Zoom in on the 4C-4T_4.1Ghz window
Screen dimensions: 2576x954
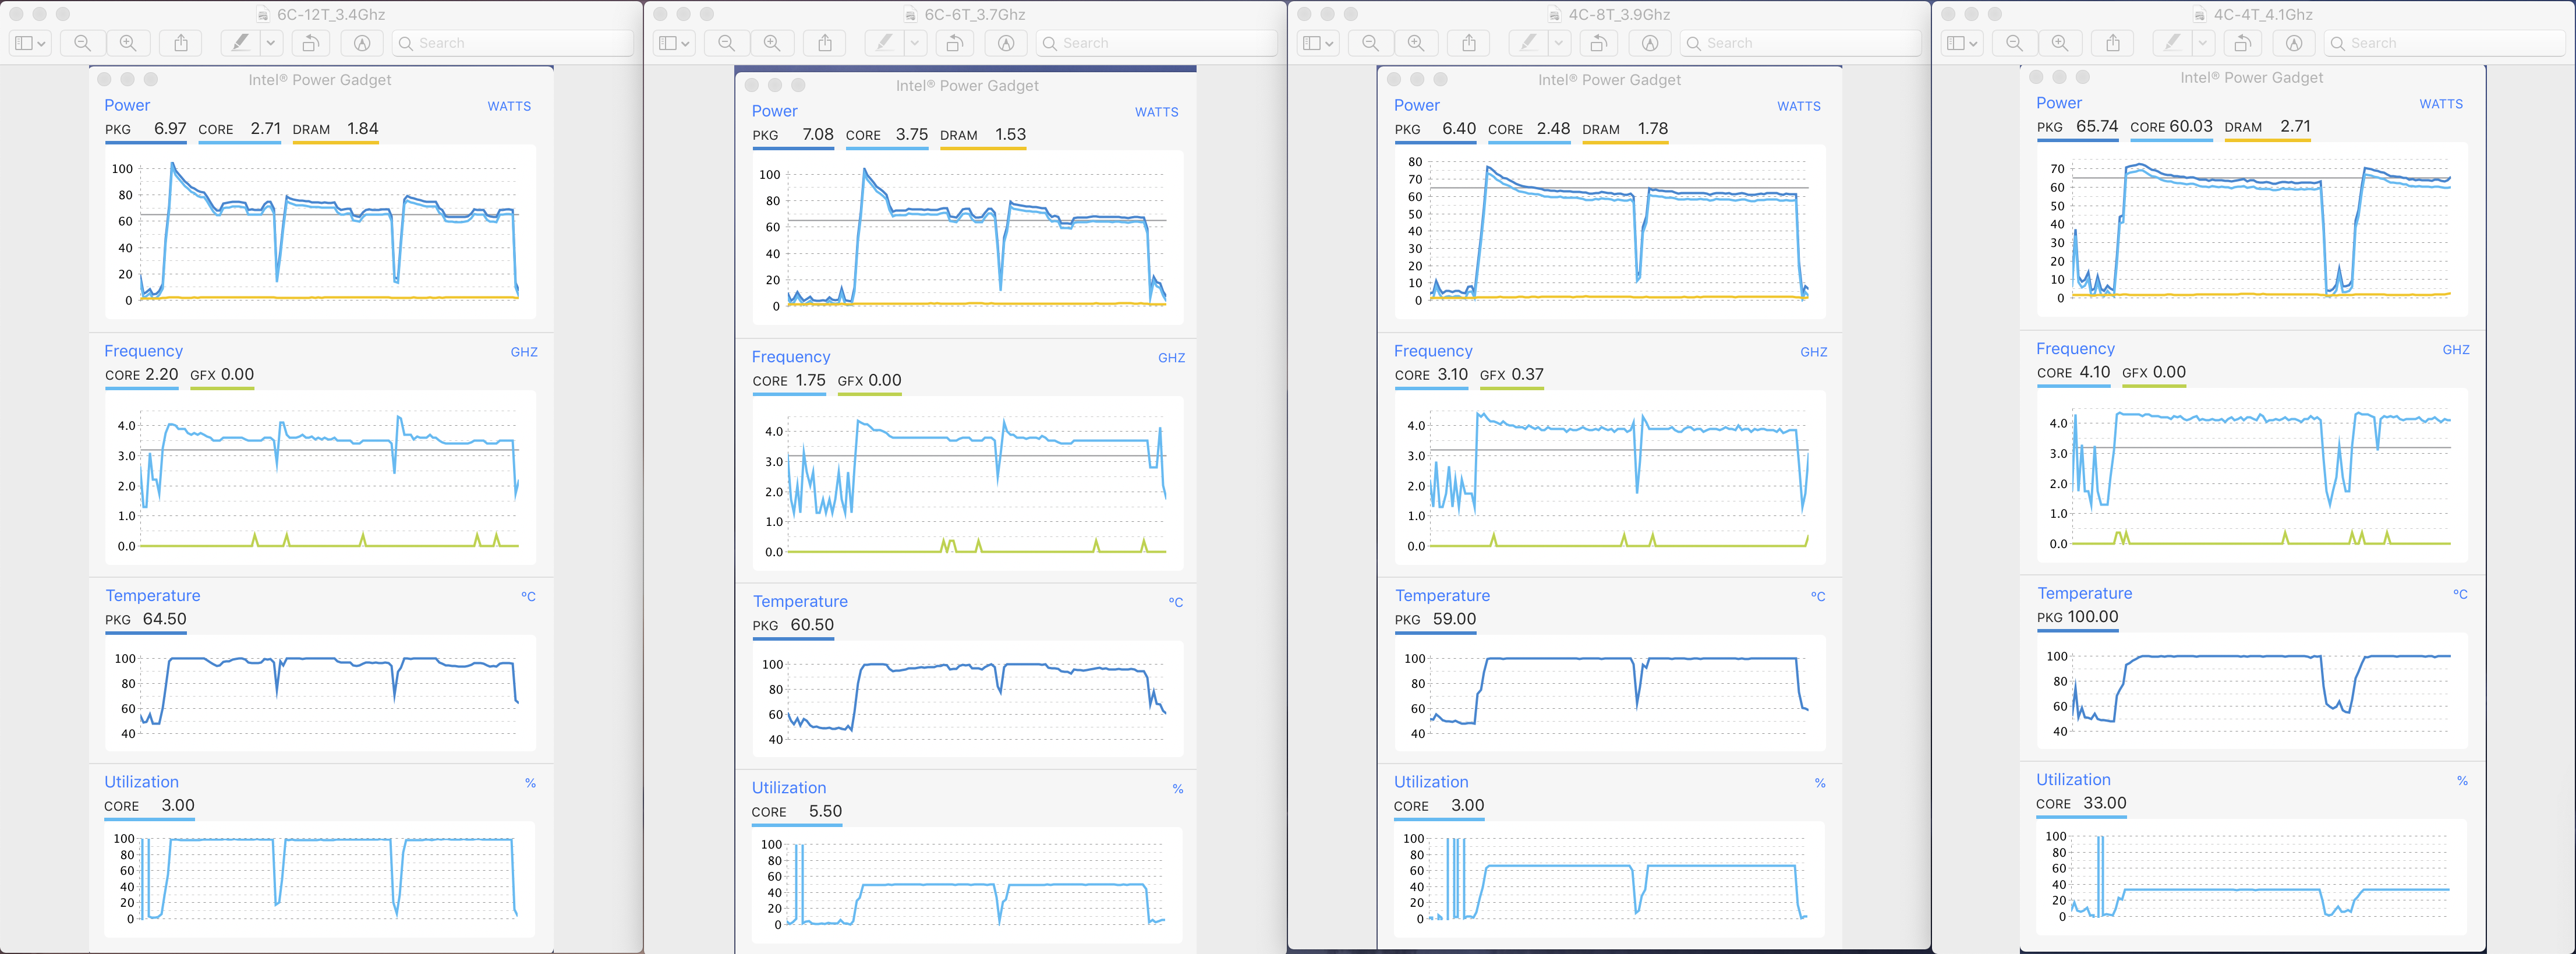[2060, 43]
